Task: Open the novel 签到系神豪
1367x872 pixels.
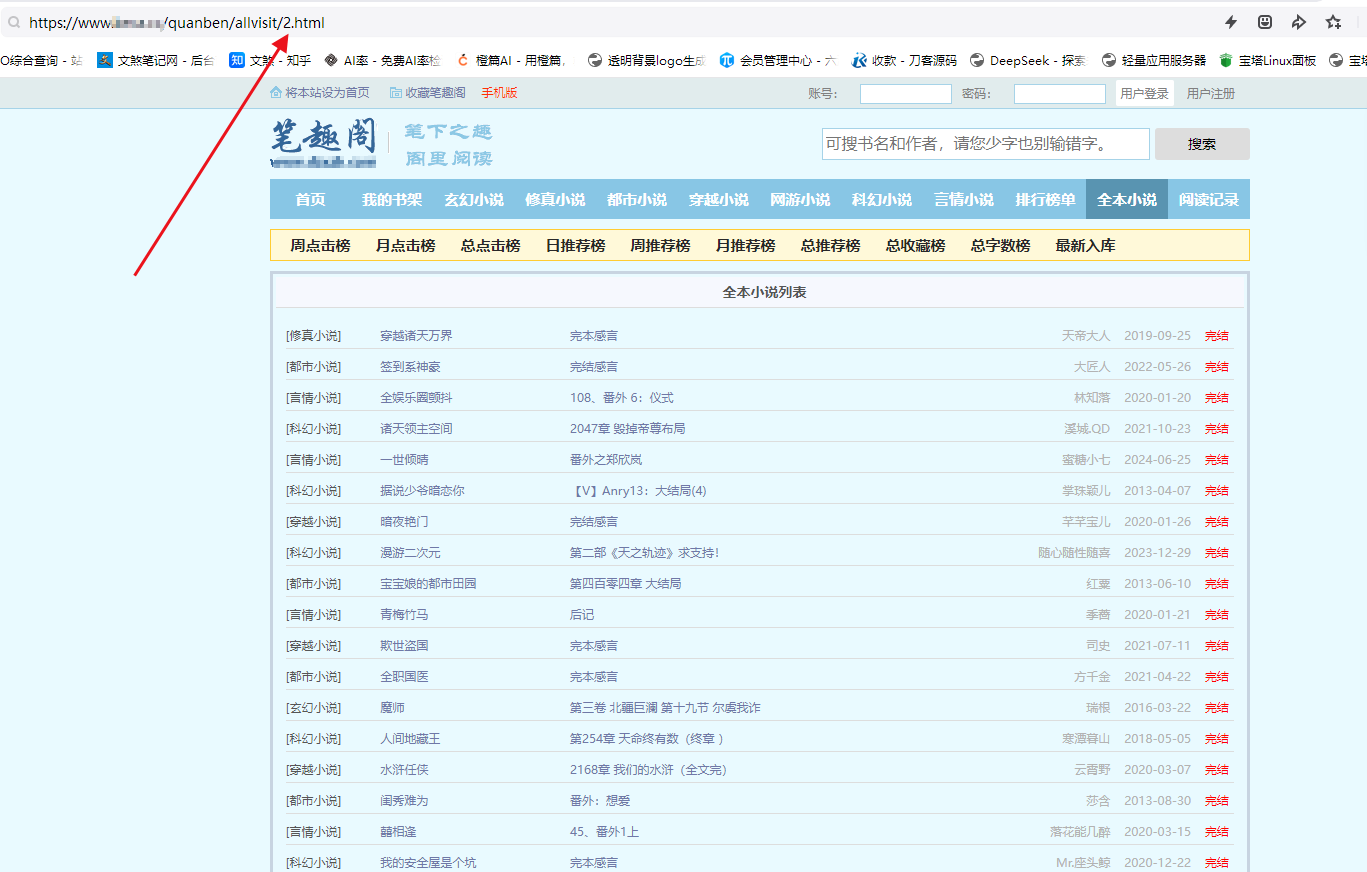Action: pos(410,367)
